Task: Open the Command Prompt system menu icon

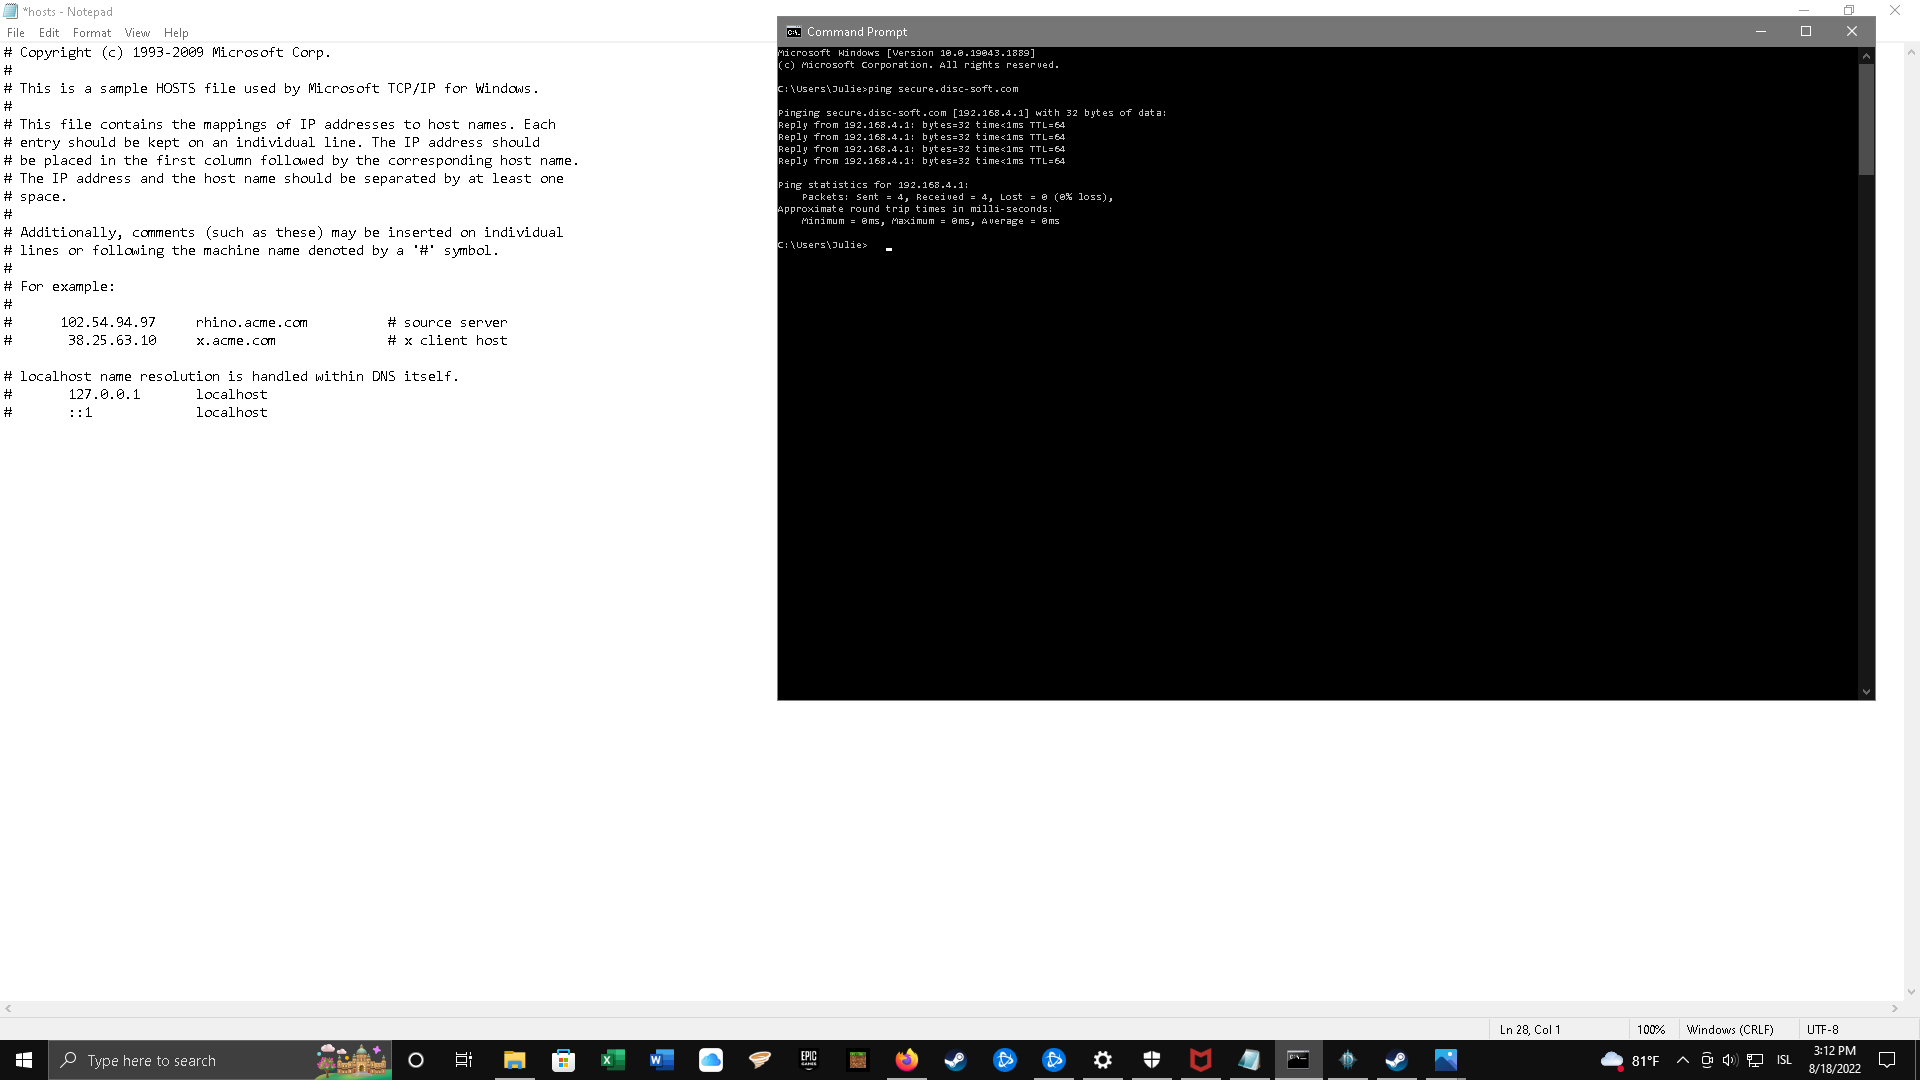Action: coord(793,32)
